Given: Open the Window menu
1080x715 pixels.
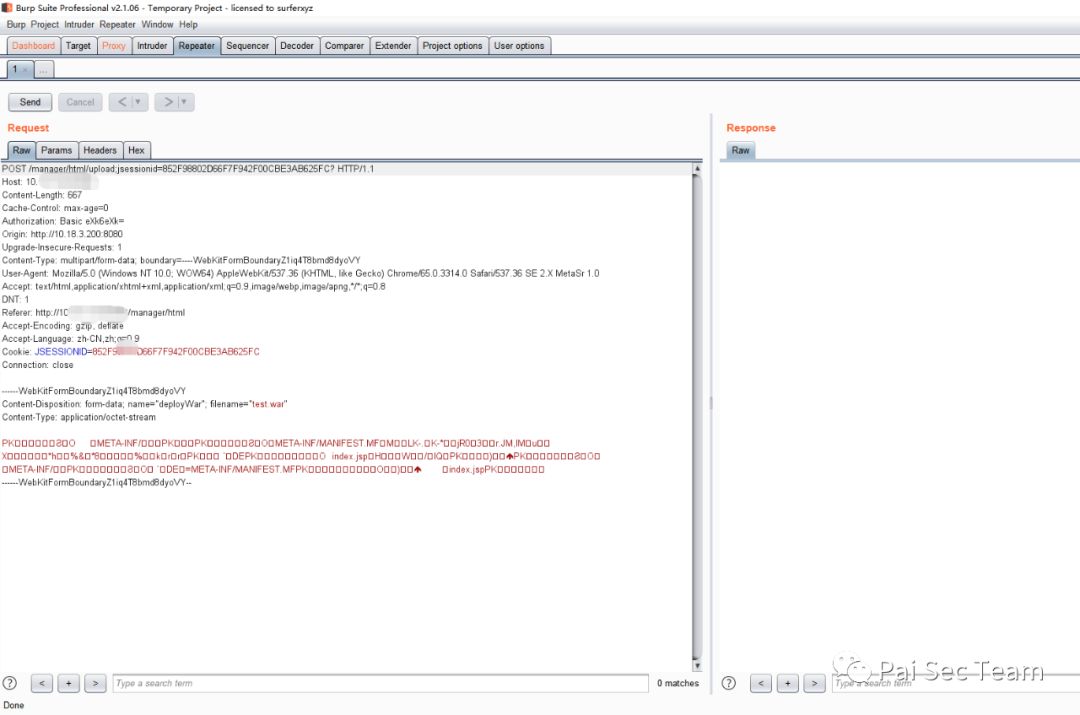Looking at the screenshot, I should click(157, 24).
